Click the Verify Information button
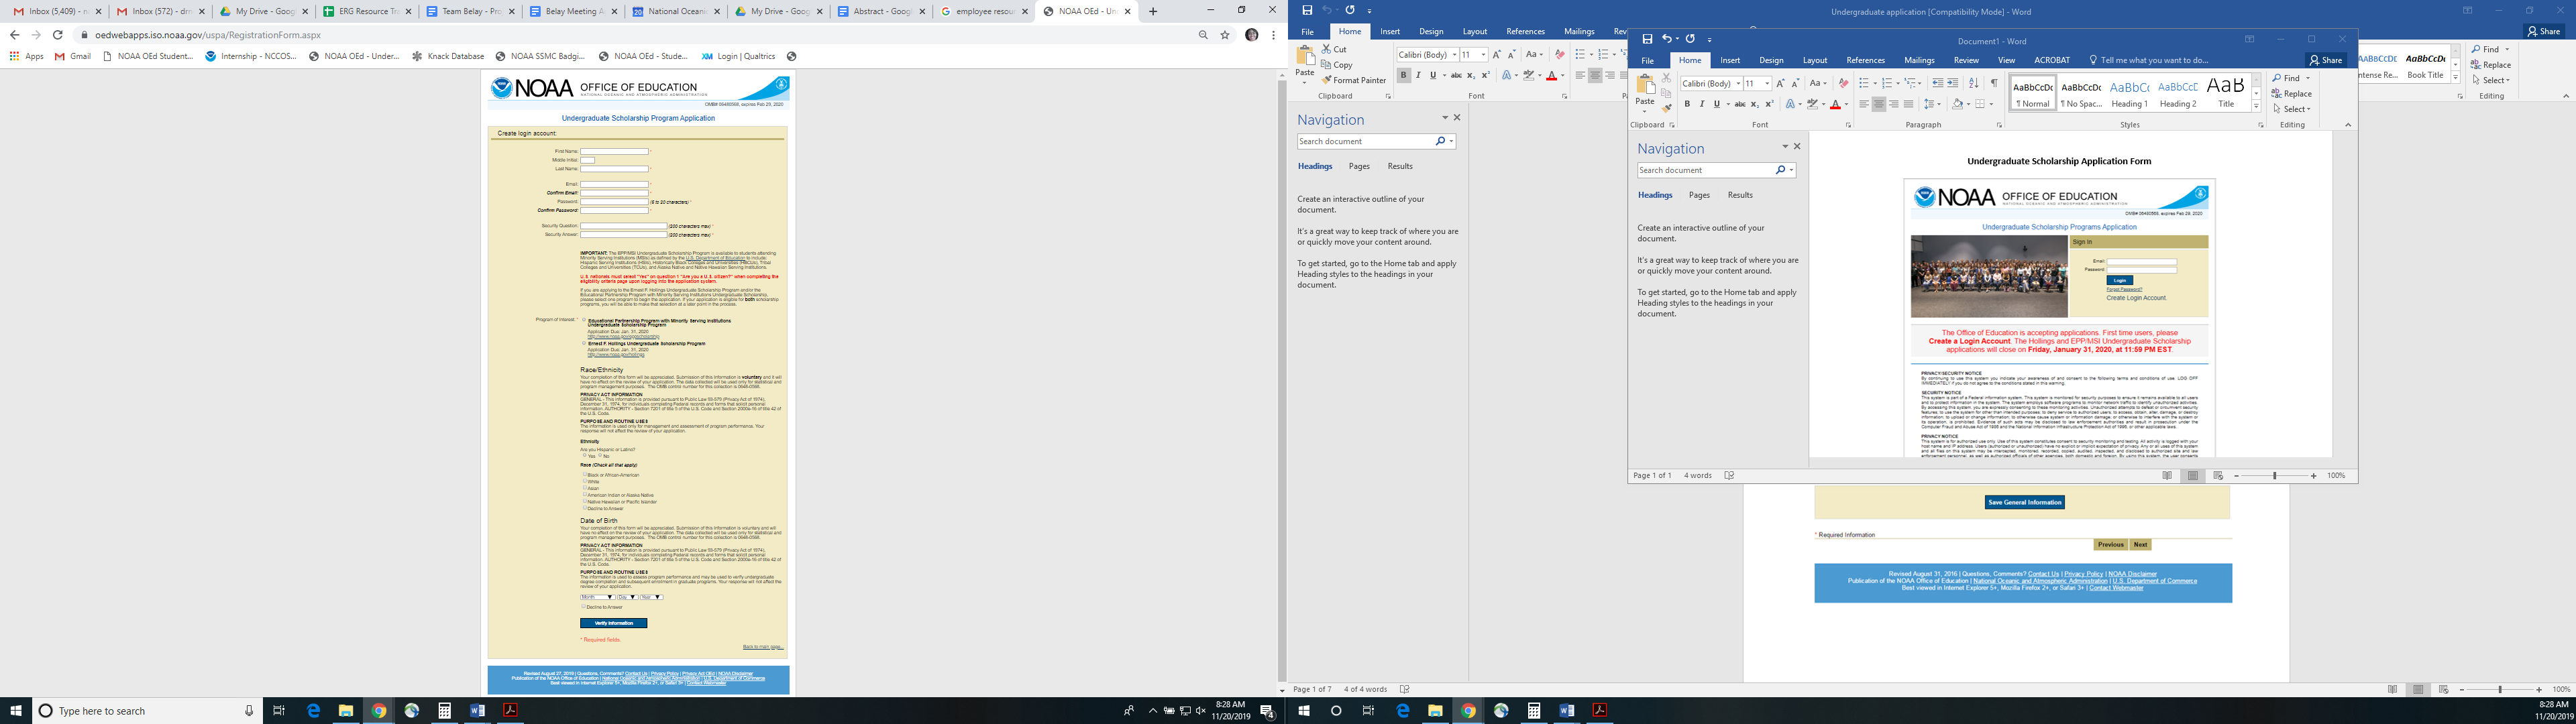Image resolution: width=2576 pixels, height=724 pixels. tap(613, 623)
